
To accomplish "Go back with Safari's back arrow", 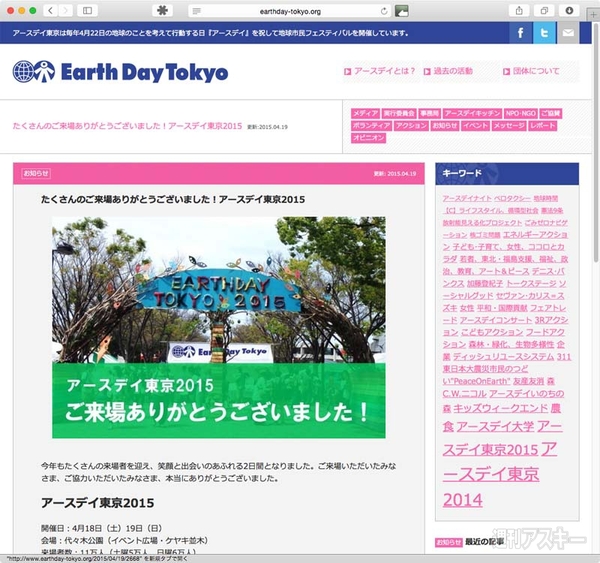I will (x=51, y=11).
